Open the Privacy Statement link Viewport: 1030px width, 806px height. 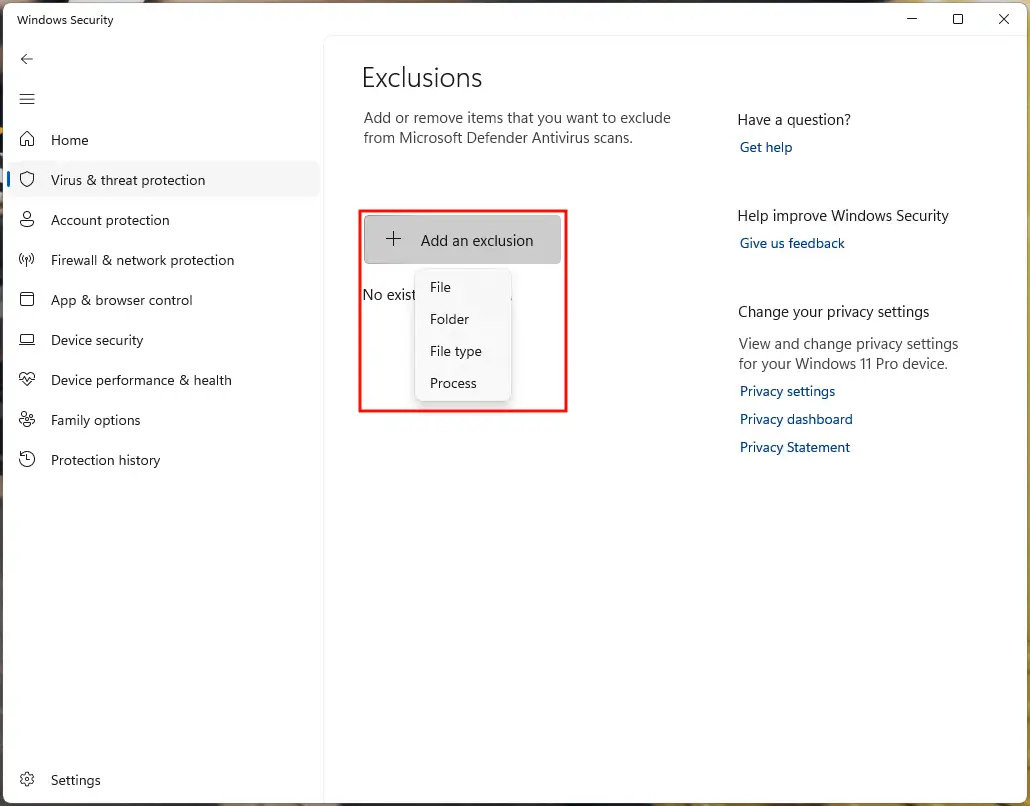[x=795, y=447]
